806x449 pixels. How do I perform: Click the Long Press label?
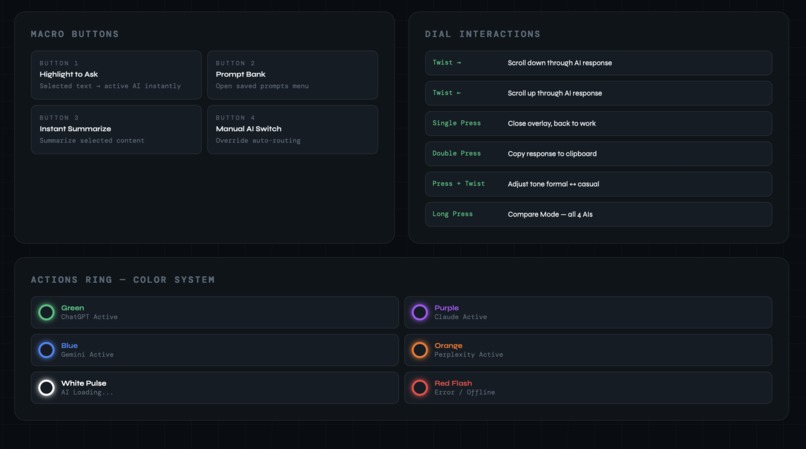coord(452,214)
